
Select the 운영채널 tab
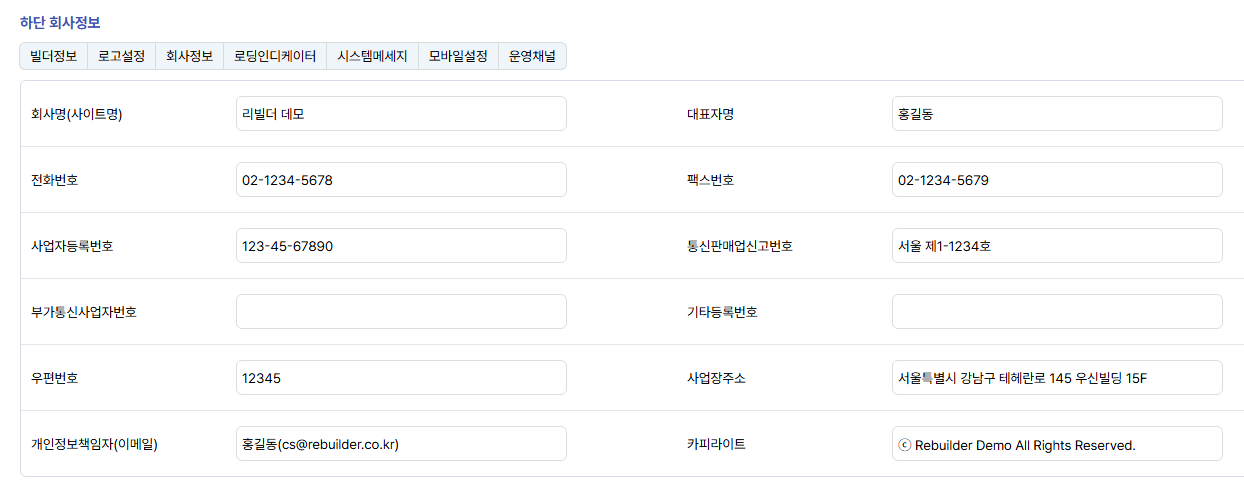[532, 57]
